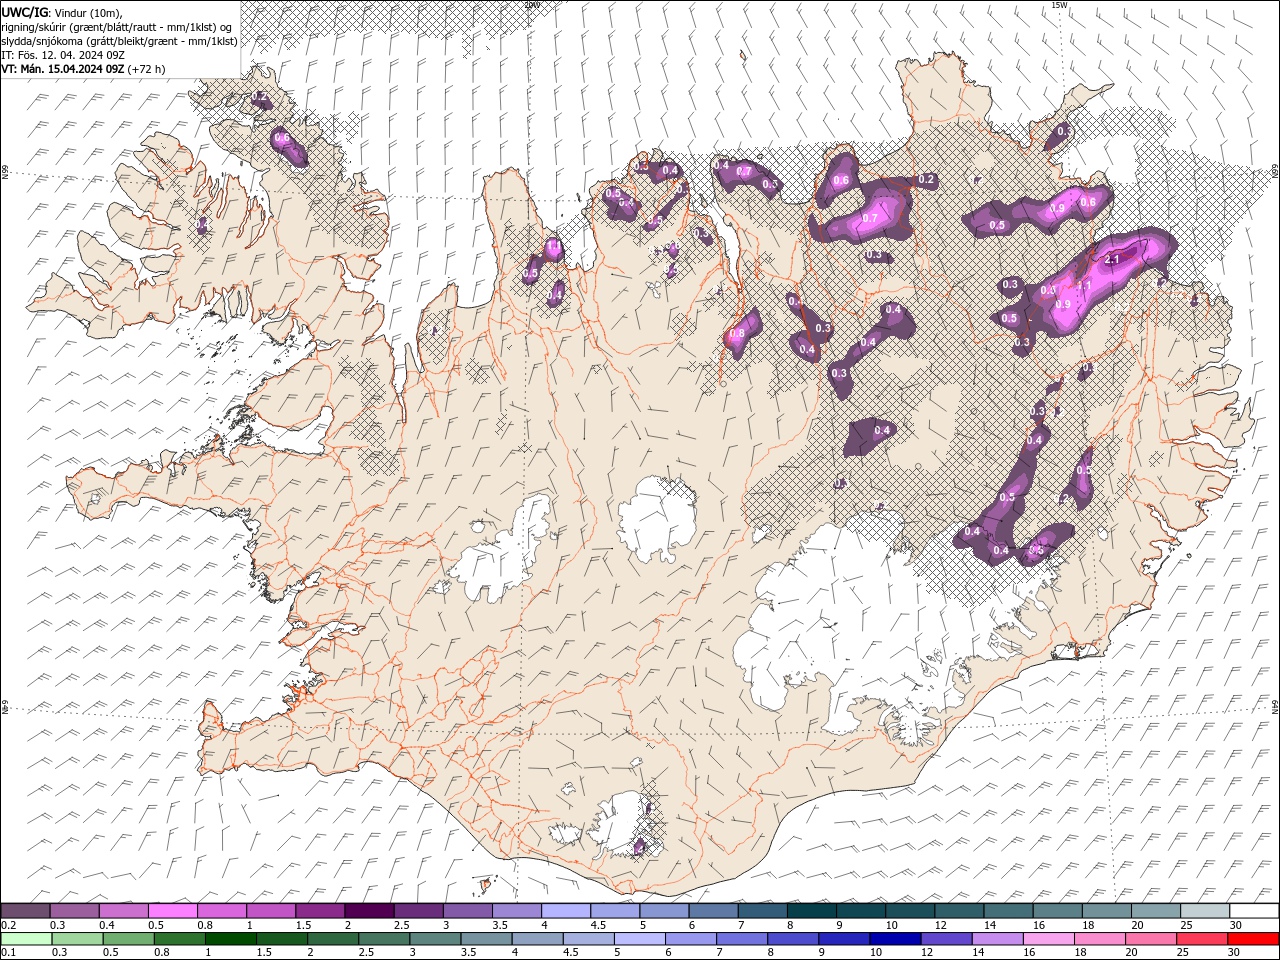Pick the very dark purple 2–2.5 upper swatch
The image size is (1280, 960).
368,911
